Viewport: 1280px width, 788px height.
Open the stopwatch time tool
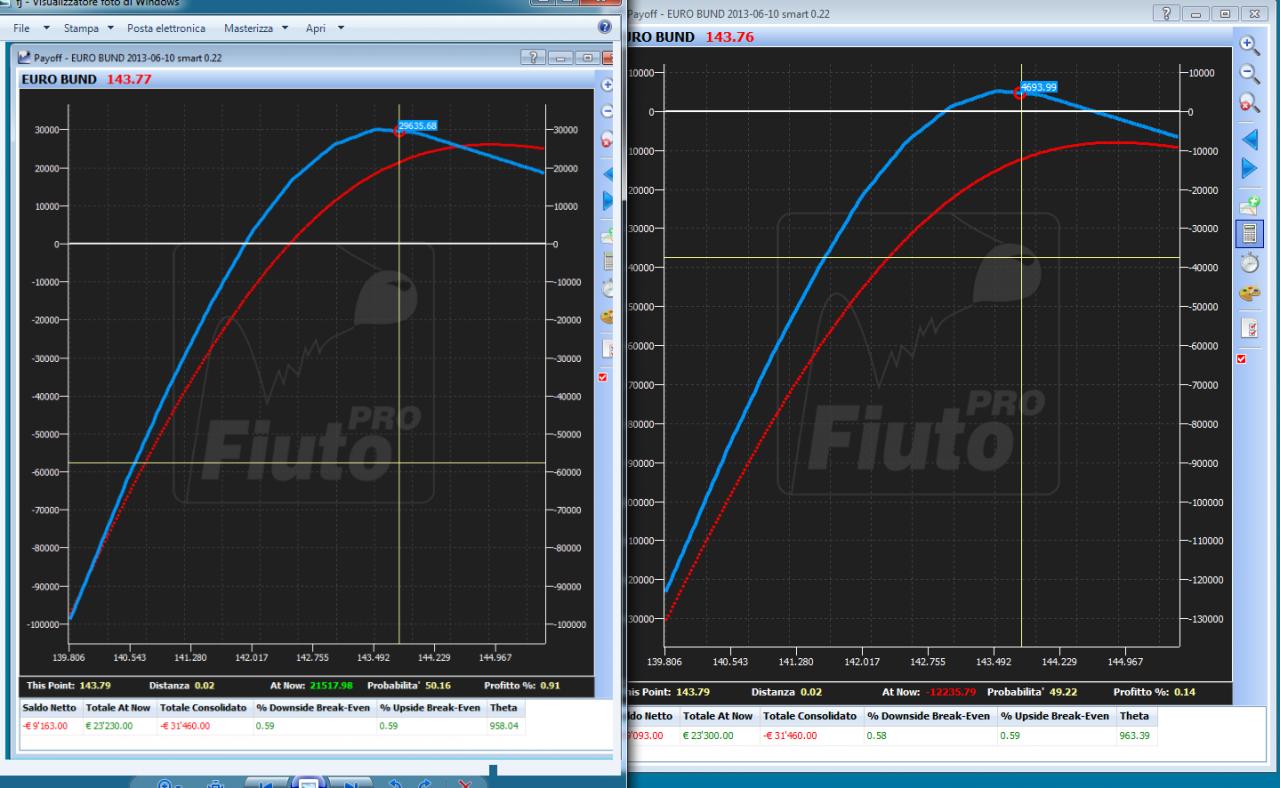coord(1249,263)
